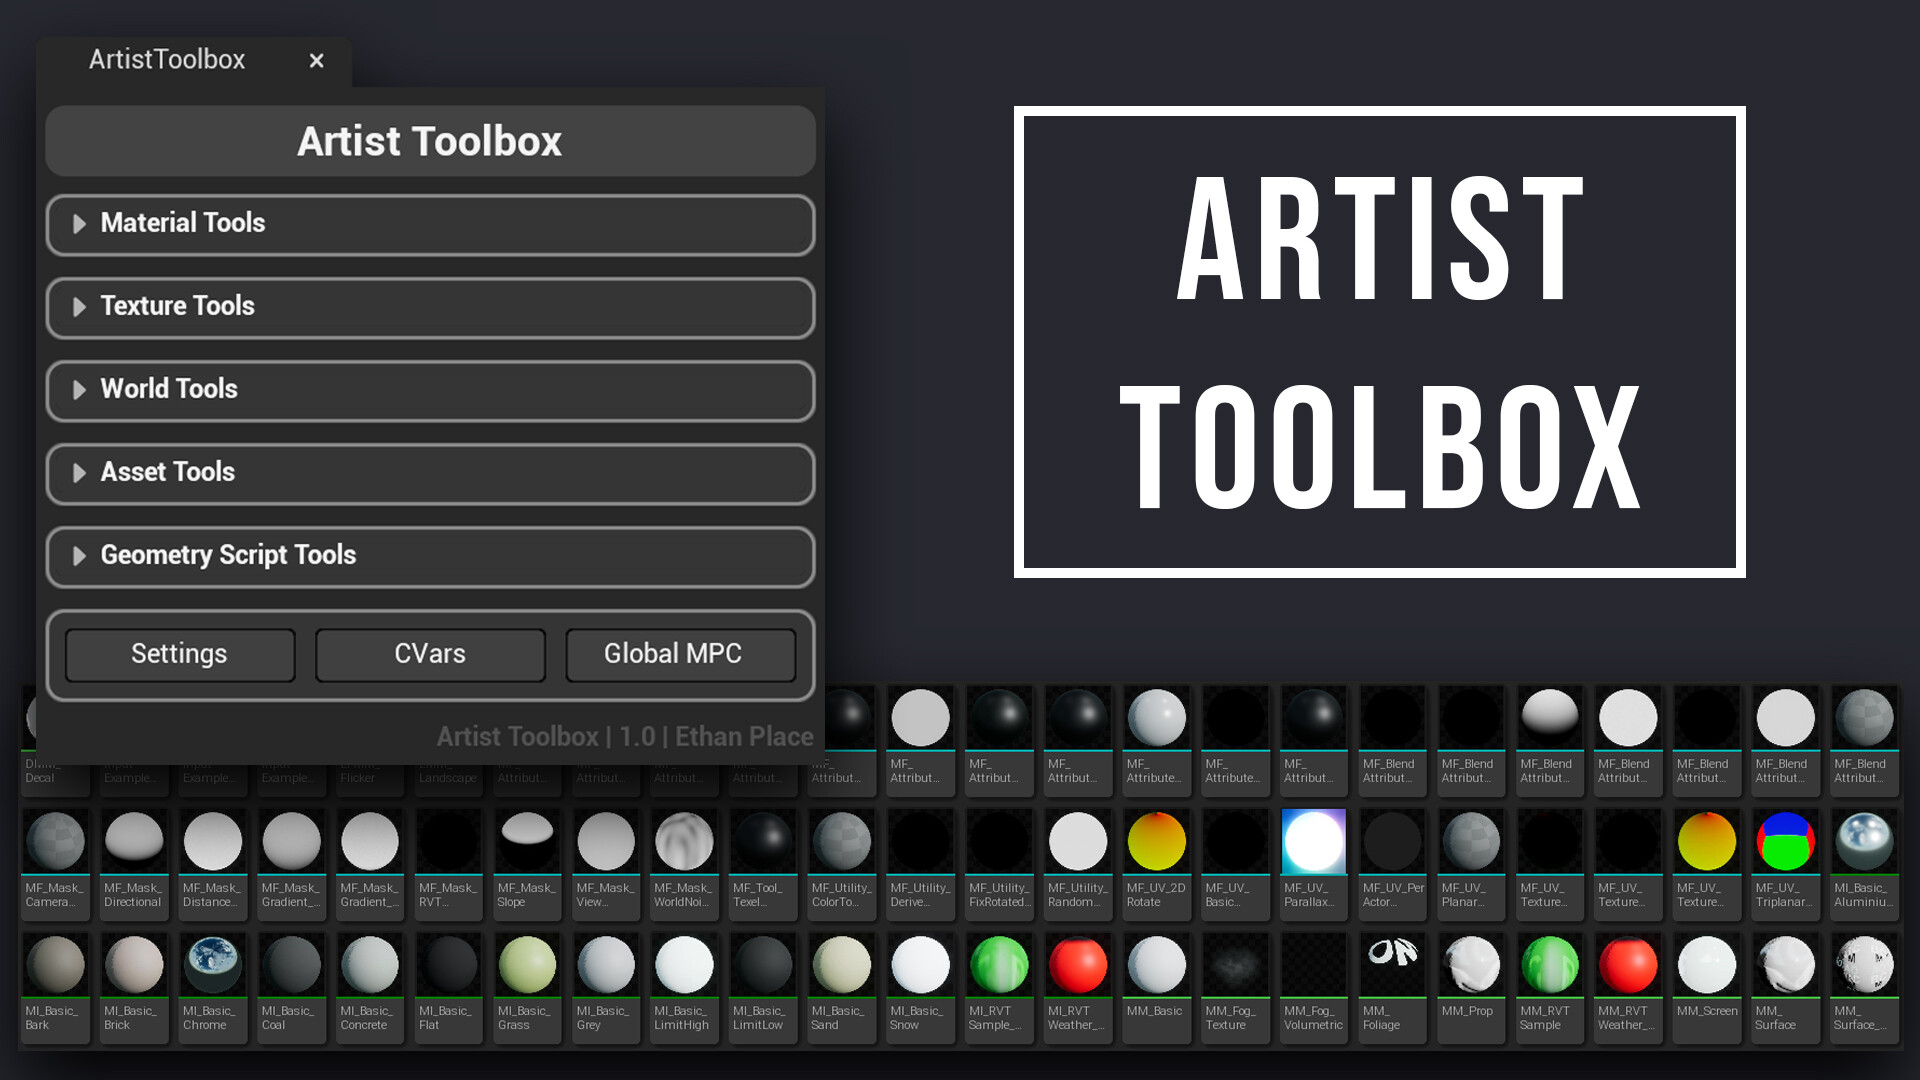
Task: Select the MI_Basic_Bark material thumbnail
Action: pos(55,965)
